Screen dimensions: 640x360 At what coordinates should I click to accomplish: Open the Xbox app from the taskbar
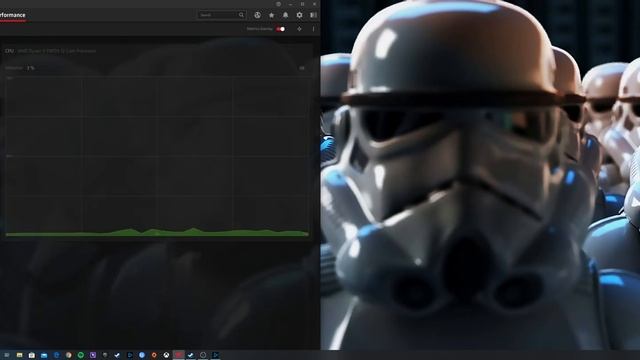tap(166, 355)
